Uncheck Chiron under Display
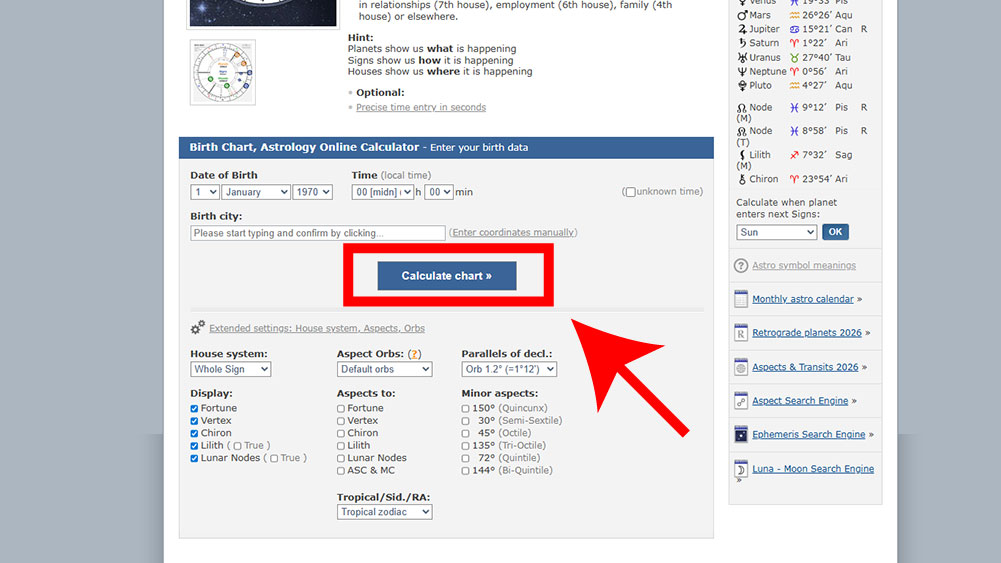 point(195,433)
